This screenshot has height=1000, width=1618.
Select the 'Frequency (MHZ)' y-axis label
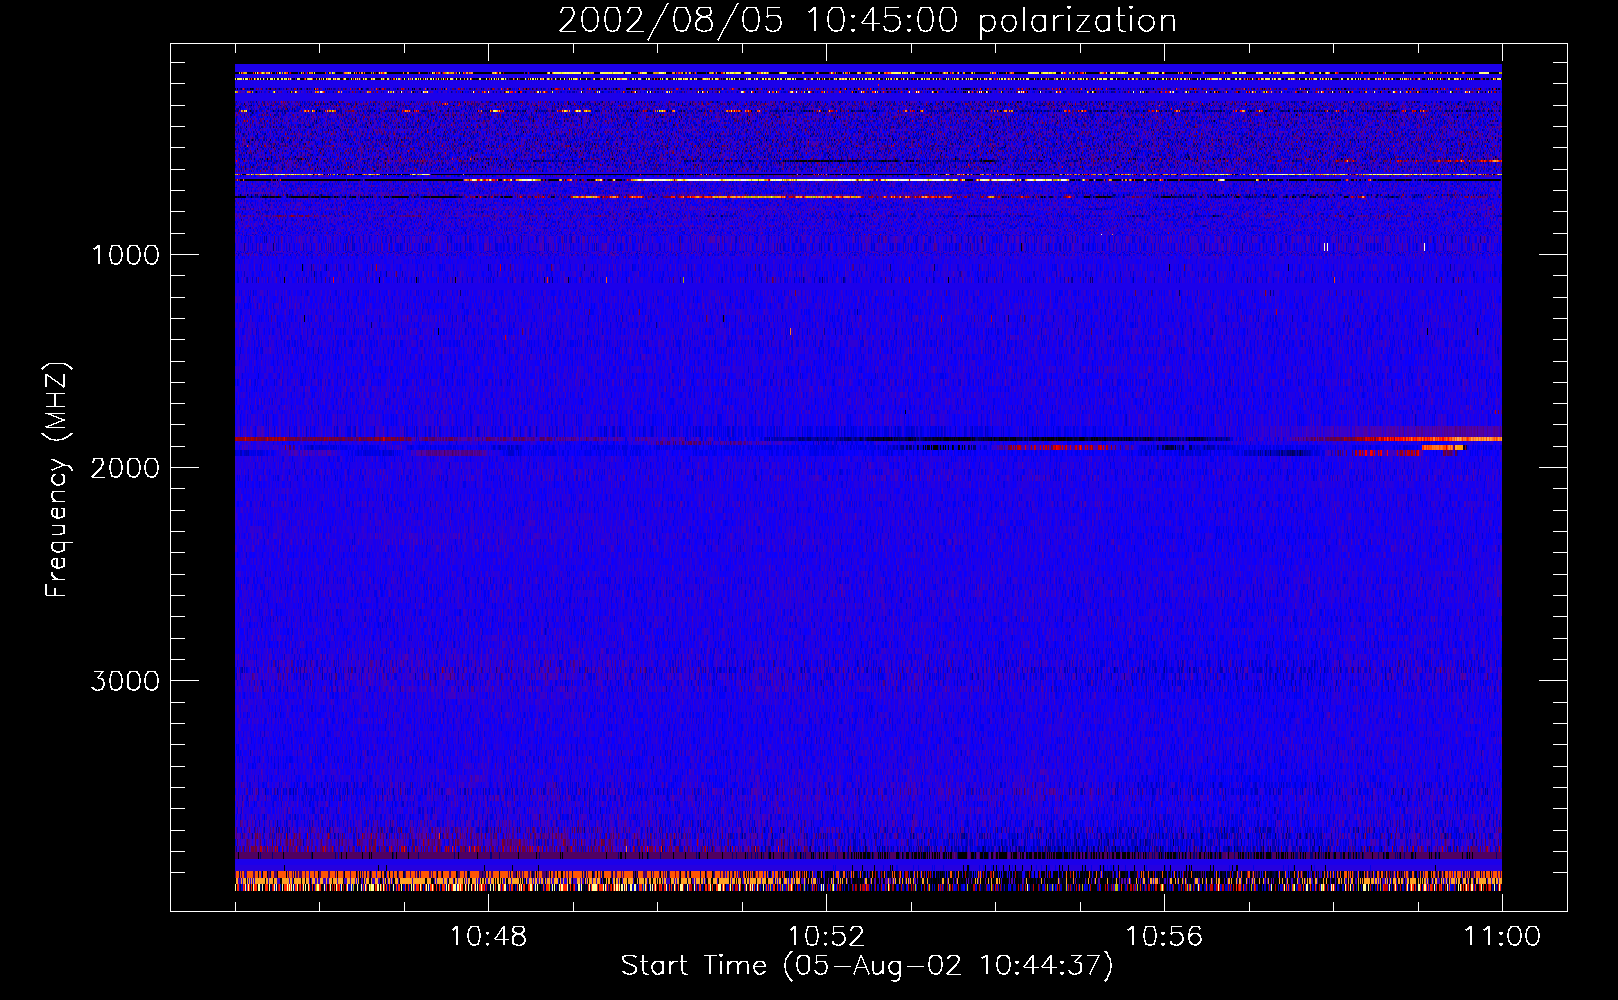click(57, 480)
